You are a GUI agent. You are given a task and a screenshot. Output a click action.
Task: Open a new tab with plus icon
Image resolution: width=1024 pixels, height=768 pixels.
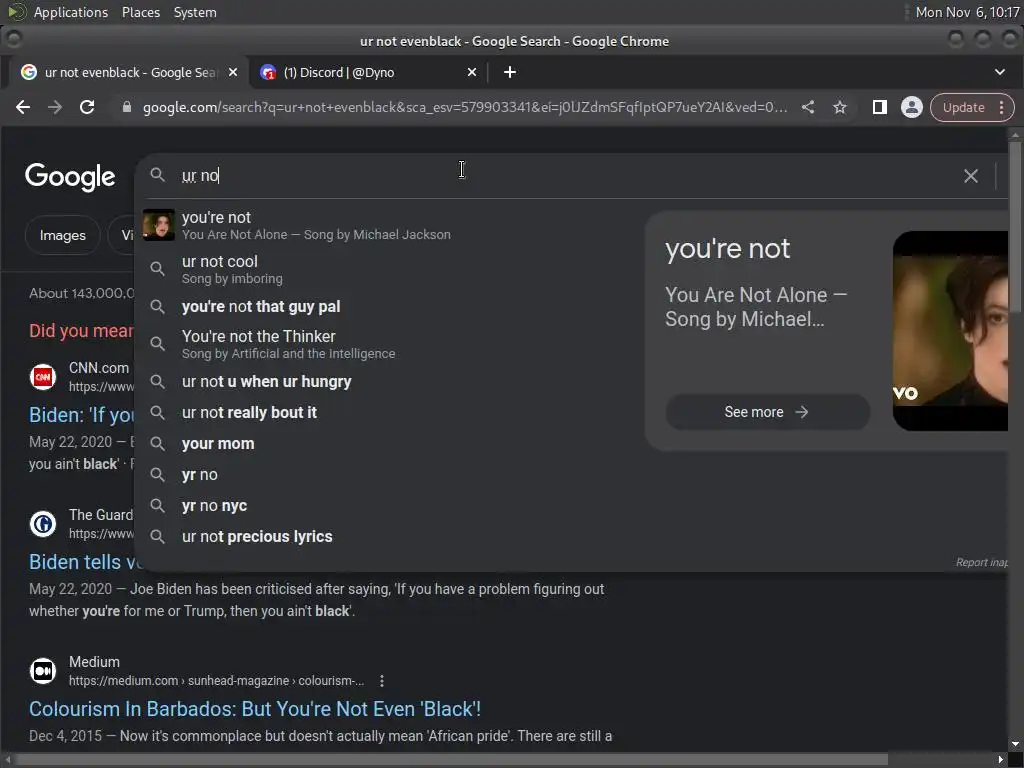tap(510, 72)
